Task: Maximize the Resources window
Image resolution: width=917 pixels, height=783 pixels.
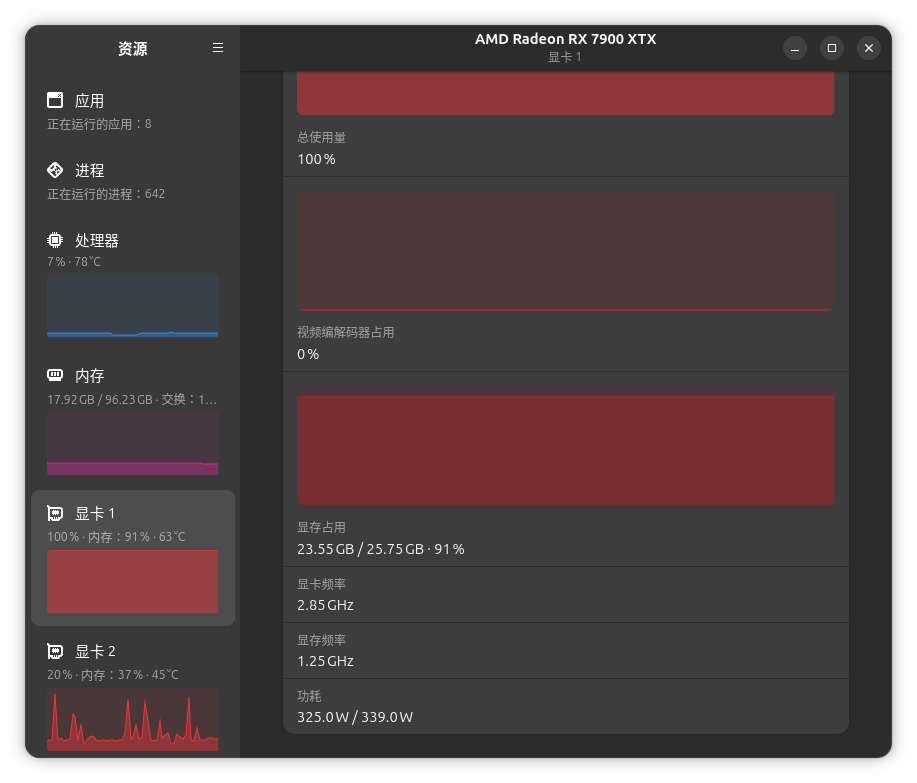Action: pos(832,48)
